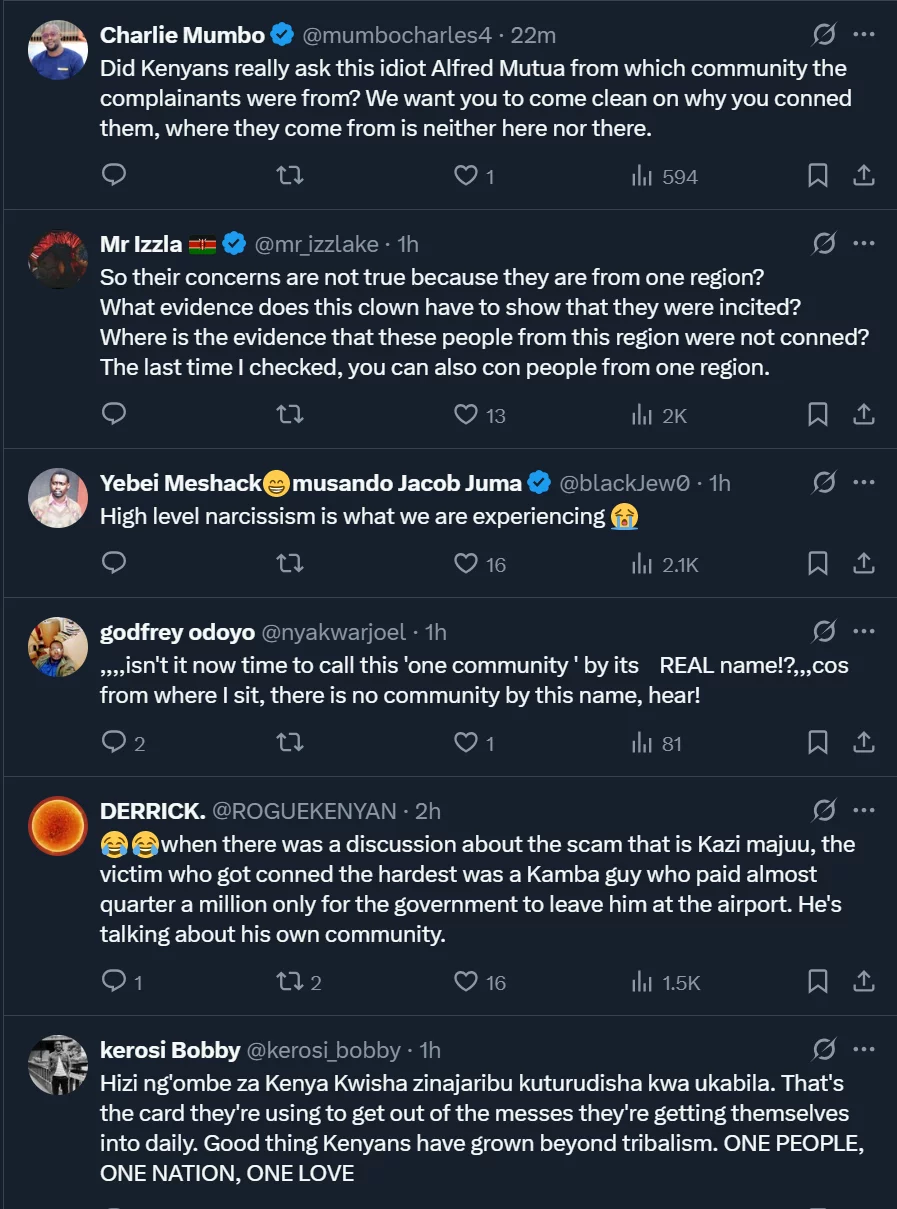Image resolution: width=897 pixels, height=1209 pixels.
Task: Share DERRICK's Kazi majuu tweet
Action: point(863,981)
